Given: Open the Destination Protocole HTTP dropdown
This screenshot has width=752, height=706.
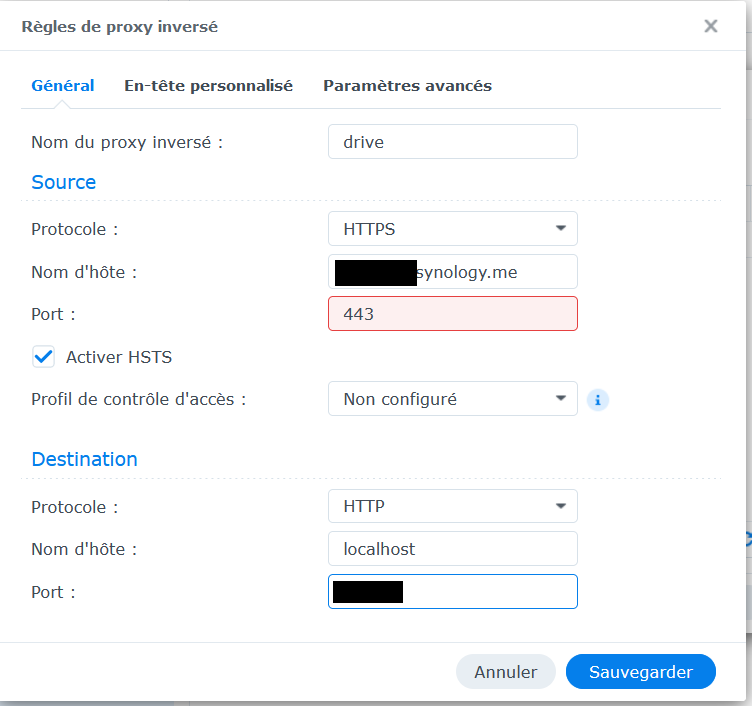Looking at the screenshot, I should (452, 507).
